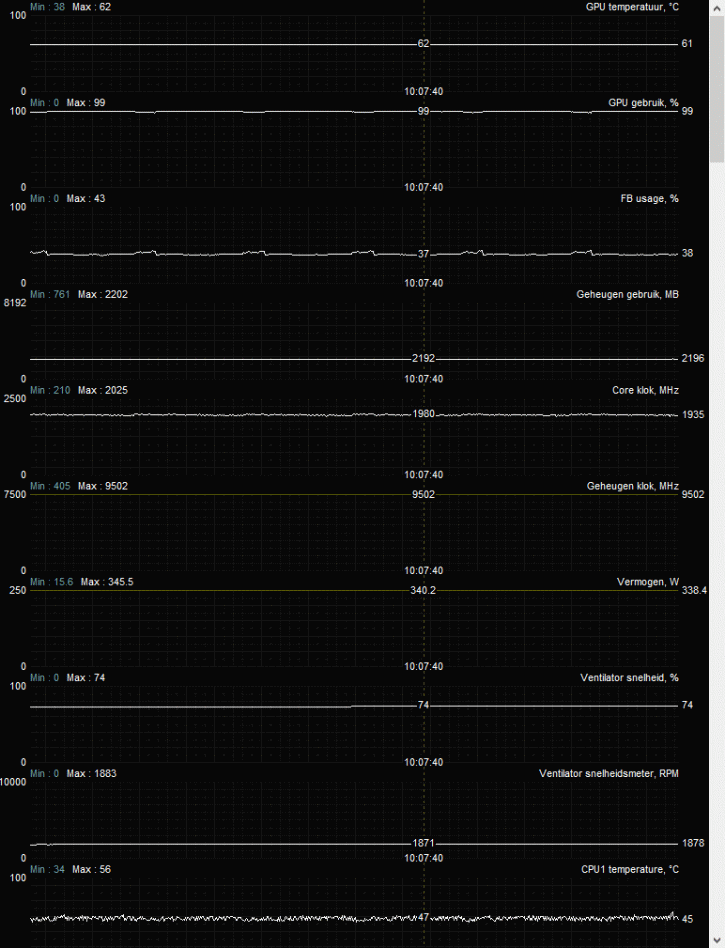Select the Ventilator snelheidsmeter, RPM title
This screenshot has width=725, height=948.
(x=608, y=774)
